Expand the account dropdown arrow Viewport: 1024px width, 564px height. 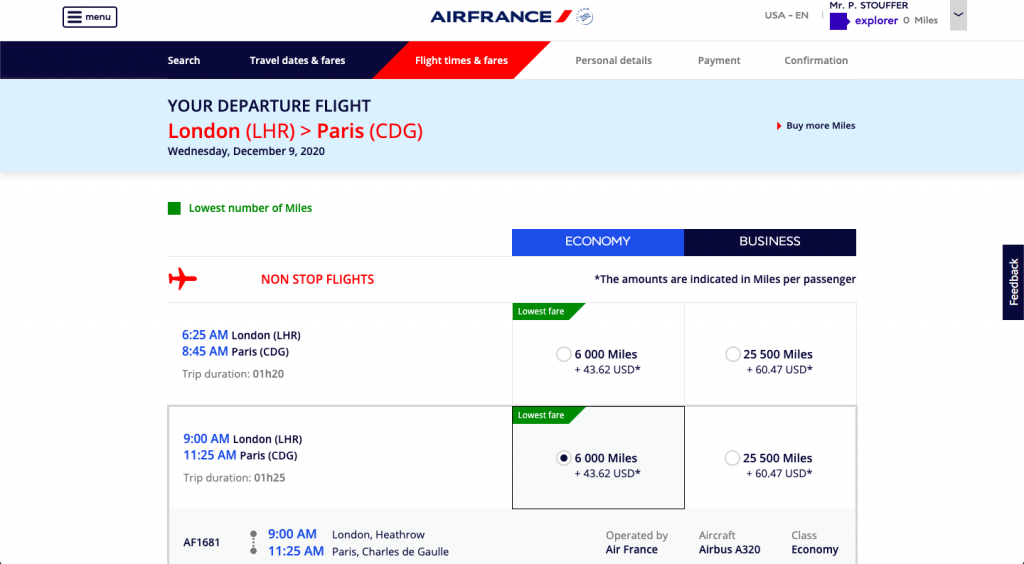tap(958, 15)
